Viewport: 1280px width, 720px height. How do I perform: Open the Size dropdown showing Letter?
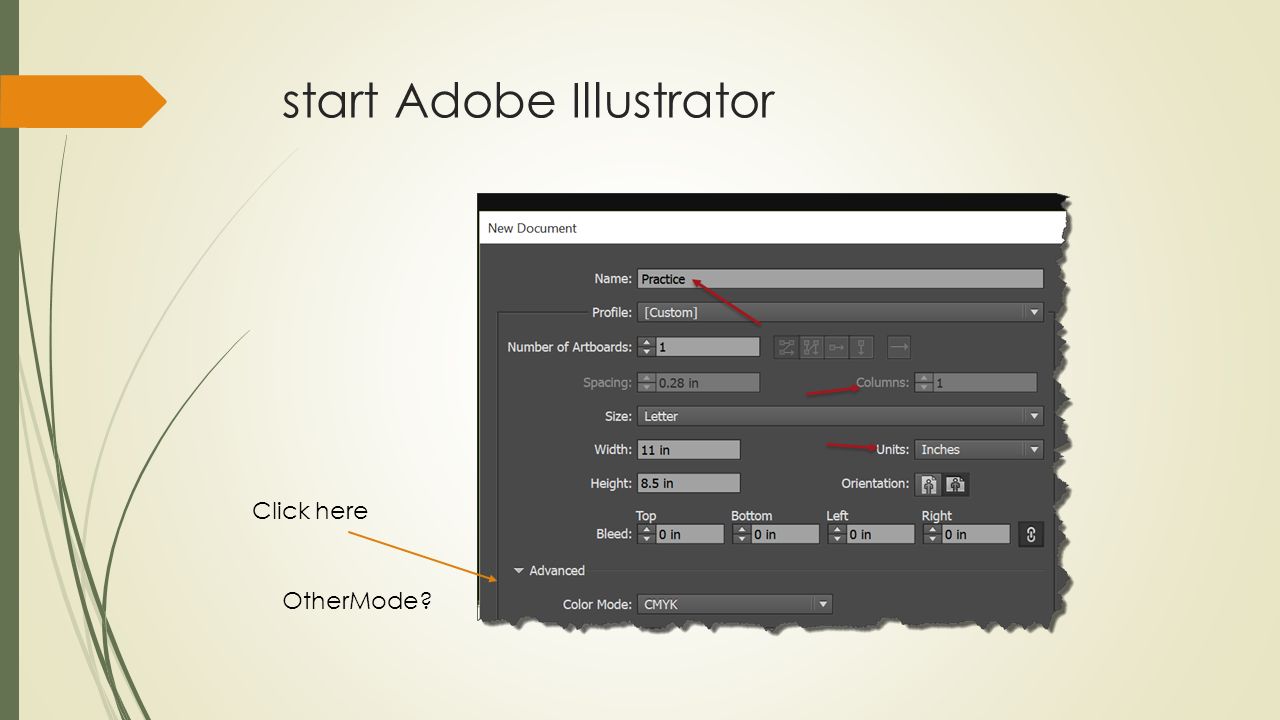tap(840, 416)
